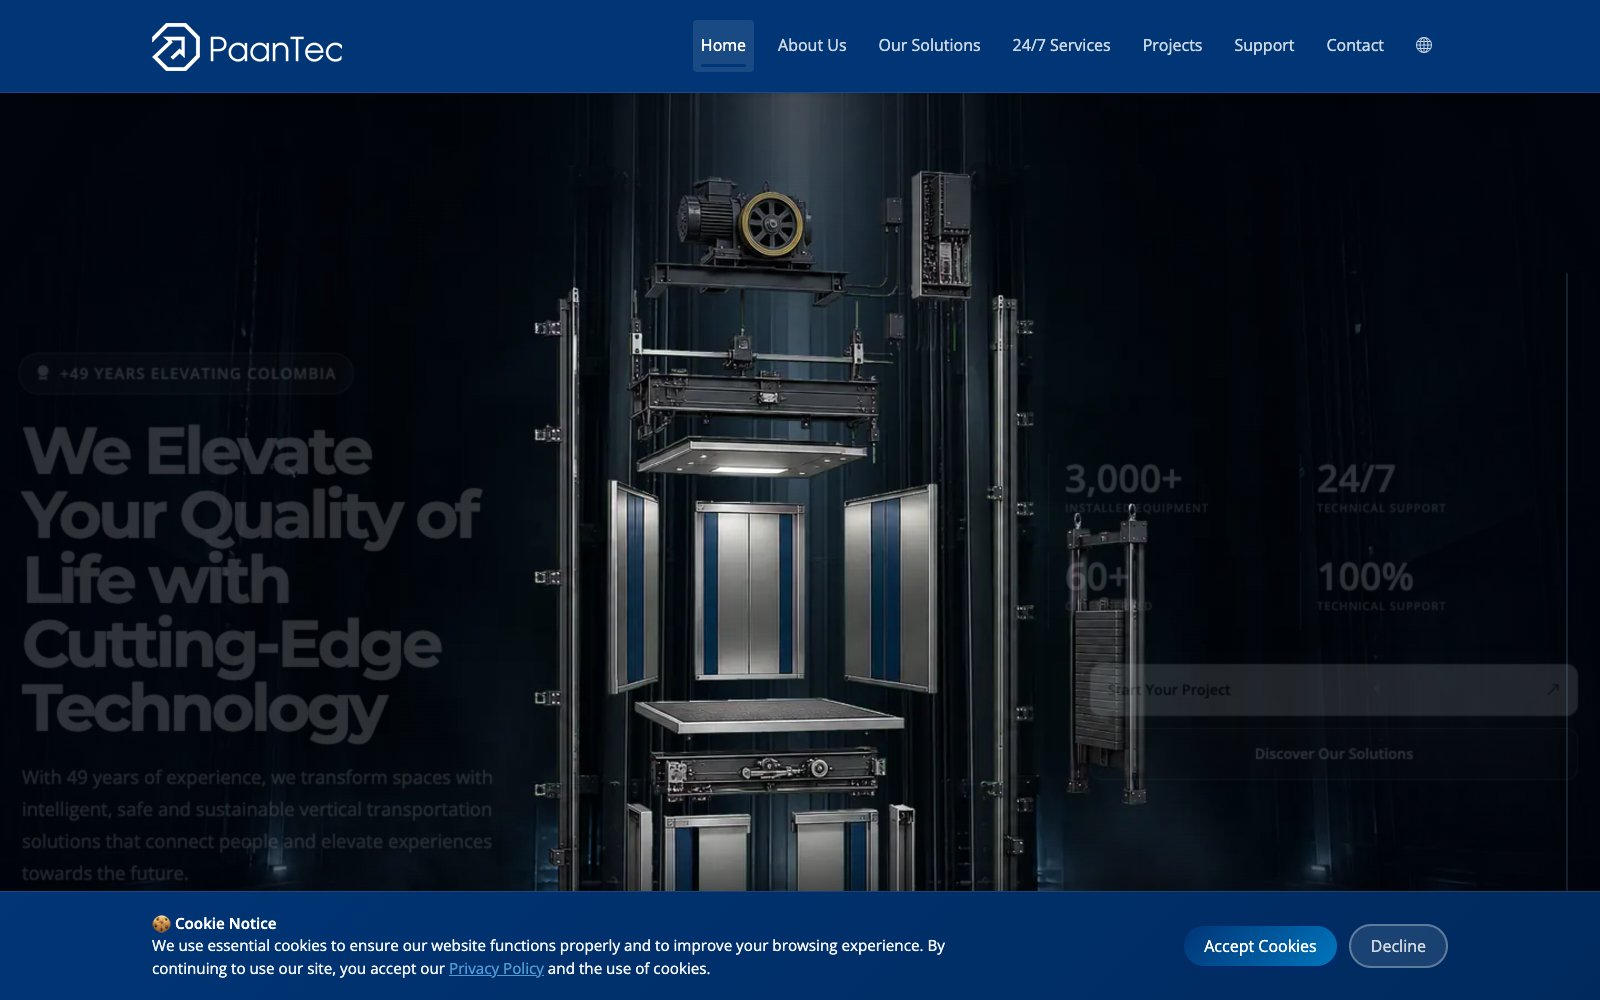Click the cookie emoji in the notice
Image resolution: width=1600 pixels, height=1000 pixels.
[x=161, y=924]
